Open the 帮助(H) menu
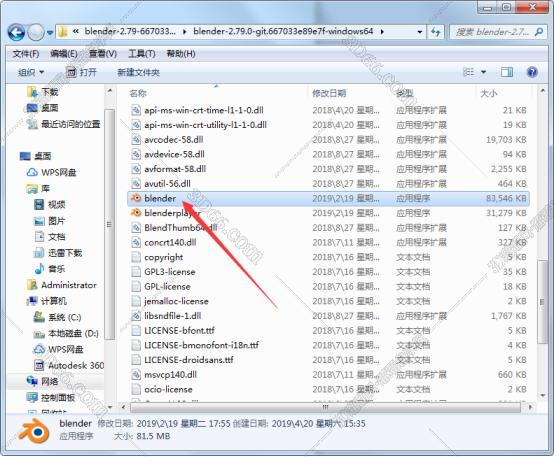Screen dimensions: 554x457 coord(181,54)
